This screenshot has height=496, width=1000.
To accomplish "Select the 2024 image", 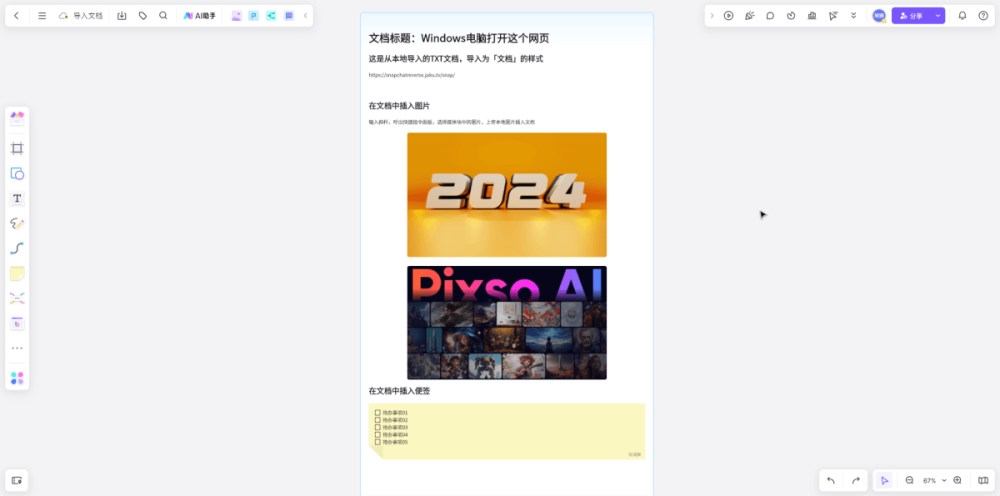I will [507, 195].
